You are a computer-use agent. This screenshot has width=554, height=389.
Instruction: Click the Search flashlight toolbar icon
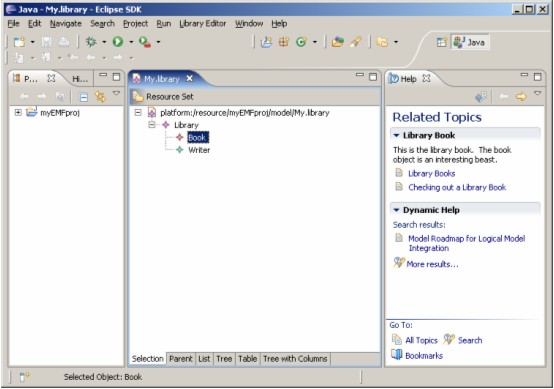[356, 42]
